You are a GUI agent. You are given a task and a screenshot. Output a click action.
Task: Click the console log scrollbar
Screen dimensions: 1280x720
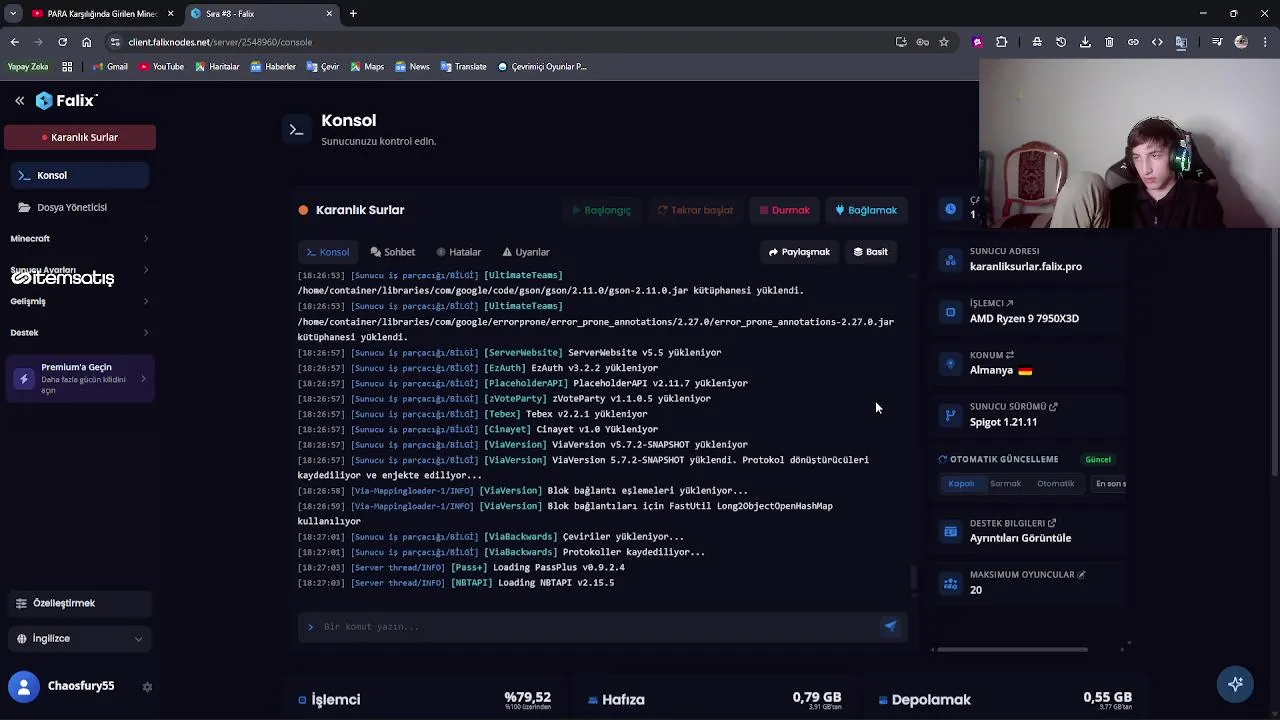912,577
